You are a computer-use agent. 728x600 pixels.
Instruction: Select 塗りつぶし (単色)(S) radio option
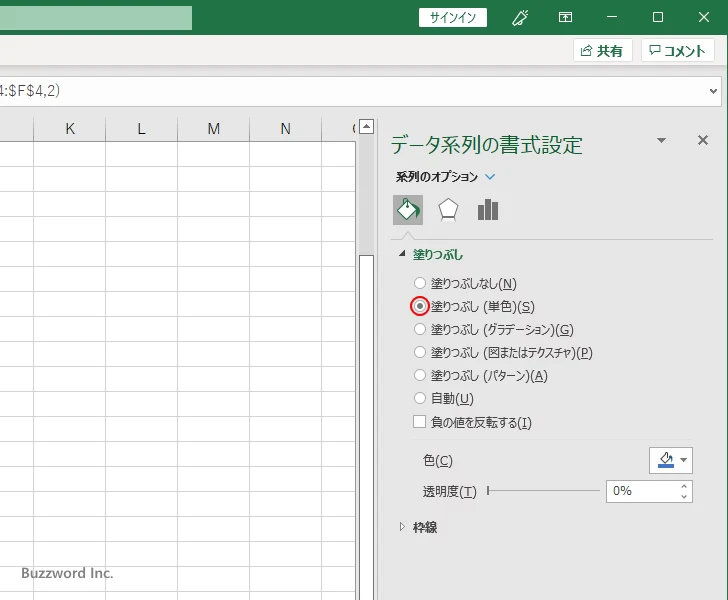click(x=420, y=306)
